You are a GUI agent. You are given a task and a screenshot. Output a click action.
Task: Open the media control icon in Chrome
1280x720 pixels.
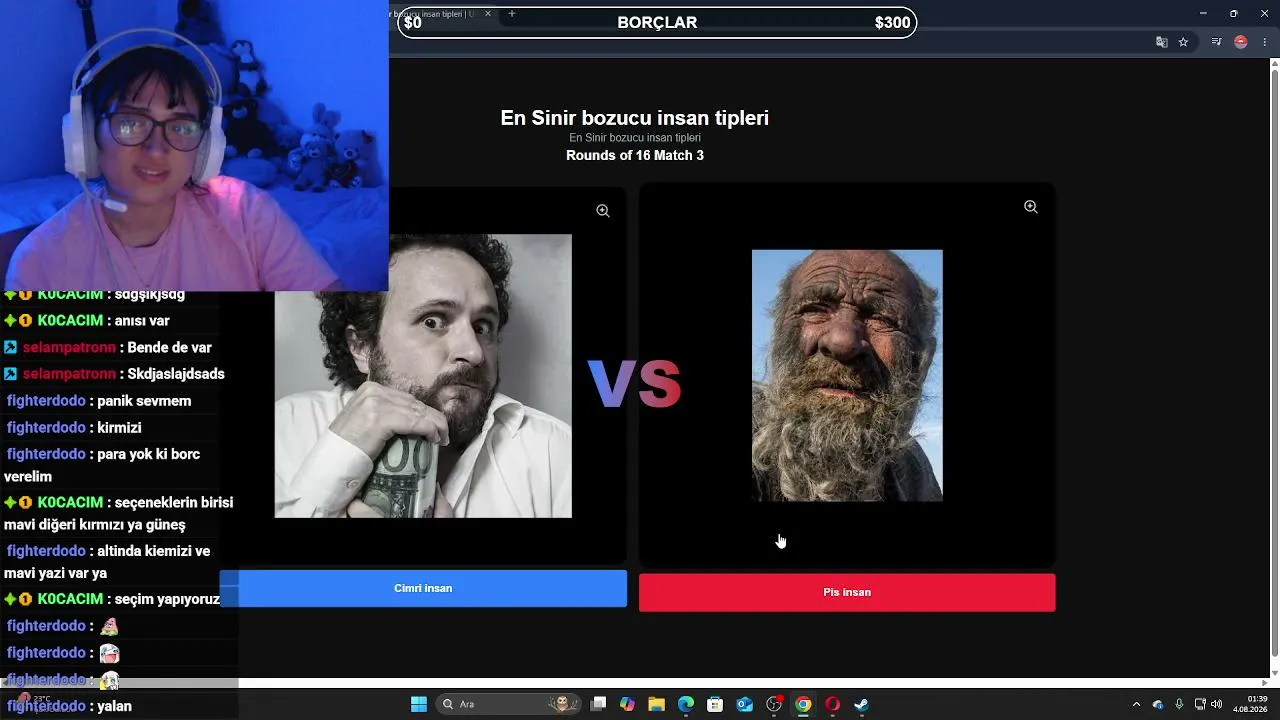point(1217,42)
